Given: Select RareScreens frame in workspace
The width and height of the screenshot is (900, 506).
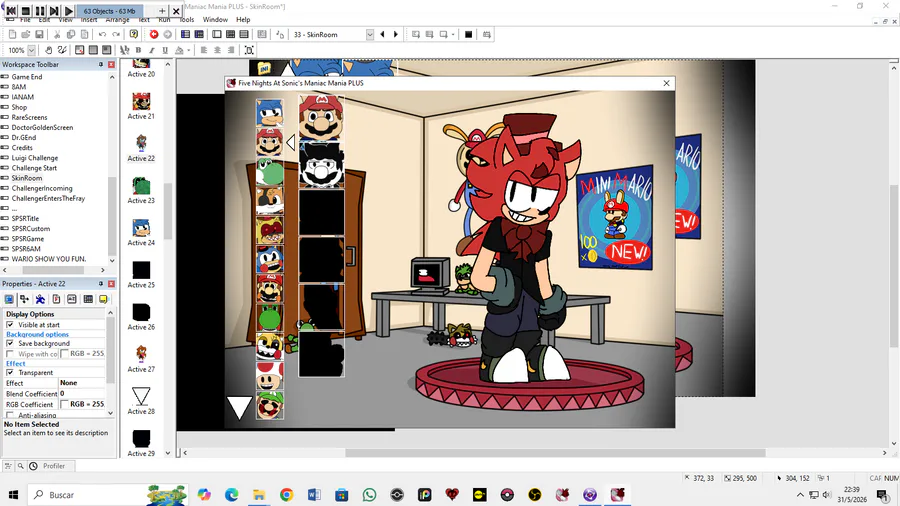Looking at the screenshot, I should click(x=29, y=117).
